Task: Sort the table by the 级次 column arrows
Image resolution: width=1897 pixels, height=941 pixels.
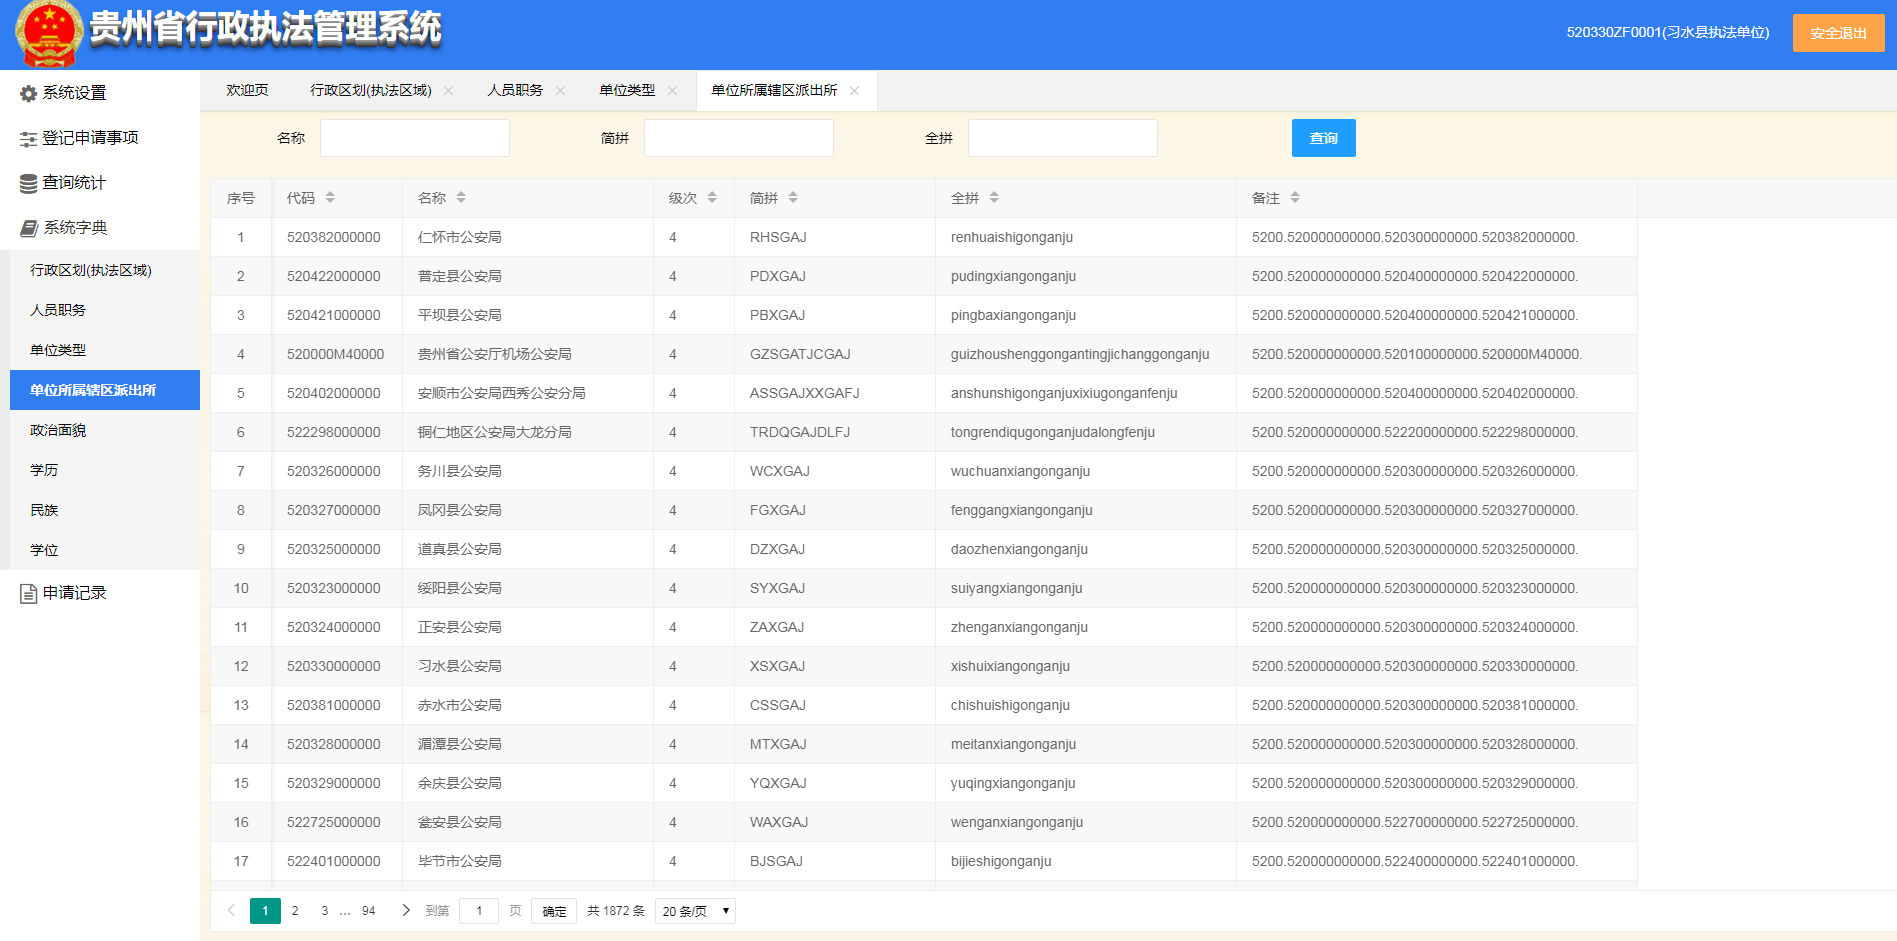Action: [712, 198]
